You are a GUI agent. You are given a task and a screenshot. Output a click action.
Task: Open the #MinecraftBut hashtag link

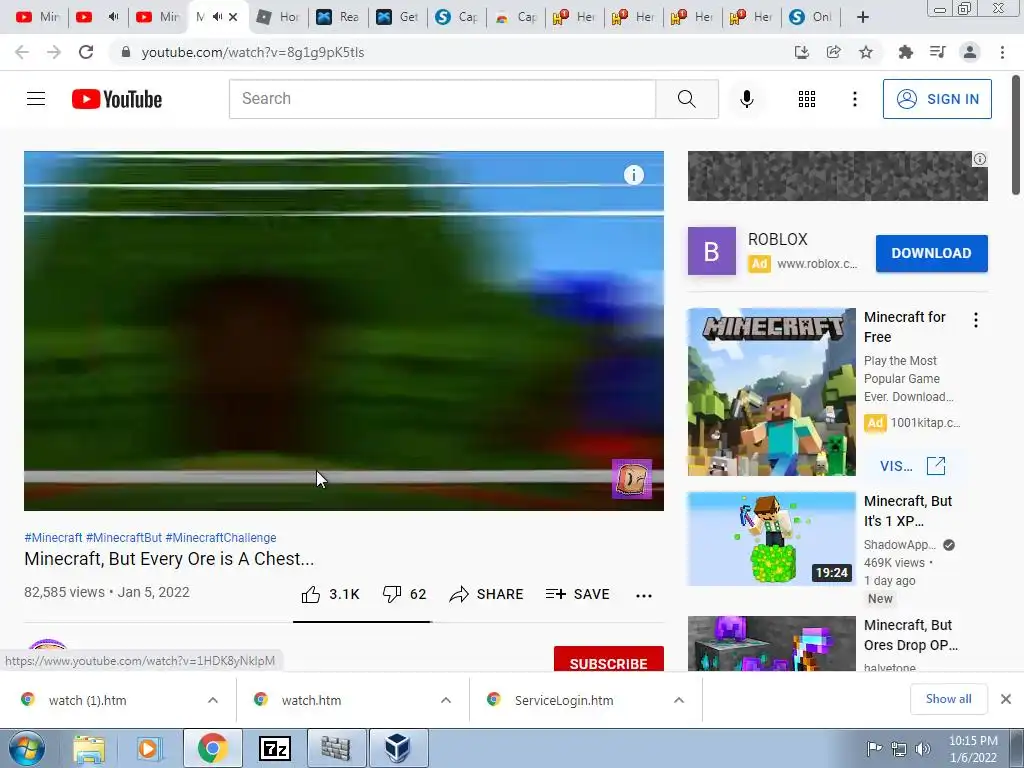click(x=123, y=537)
